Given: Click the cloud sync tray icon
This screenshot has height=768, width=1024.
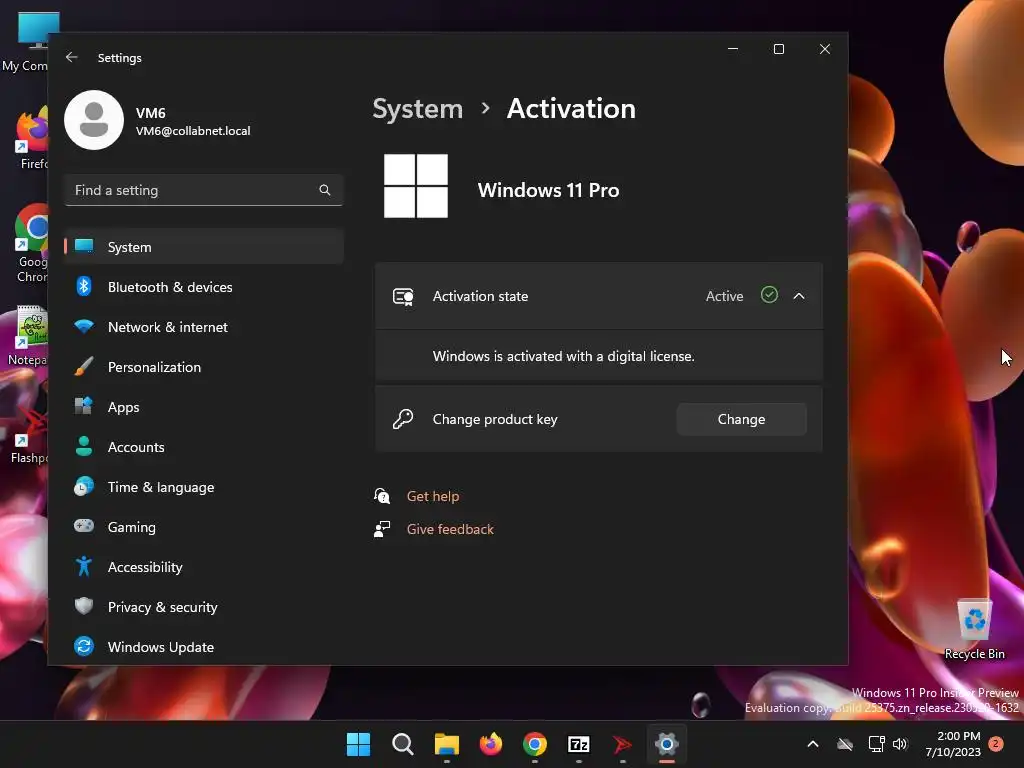Looking at the screenshot, I should [x=845, y=744].
